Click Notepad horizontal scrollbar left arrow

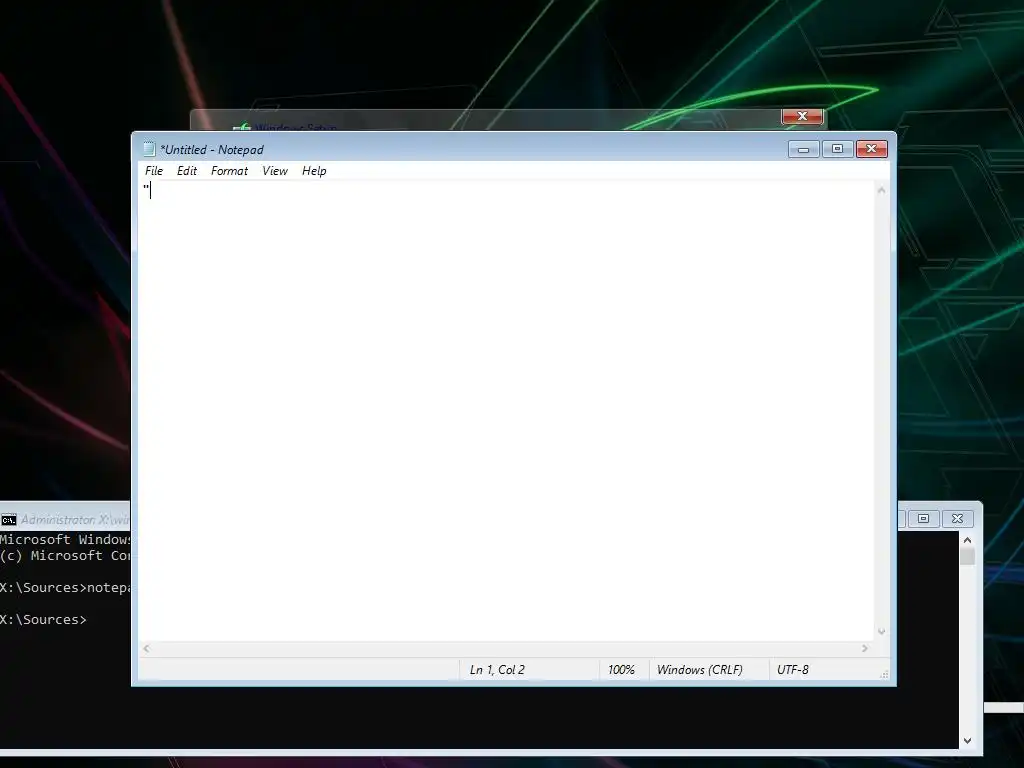tap(146, 648)
